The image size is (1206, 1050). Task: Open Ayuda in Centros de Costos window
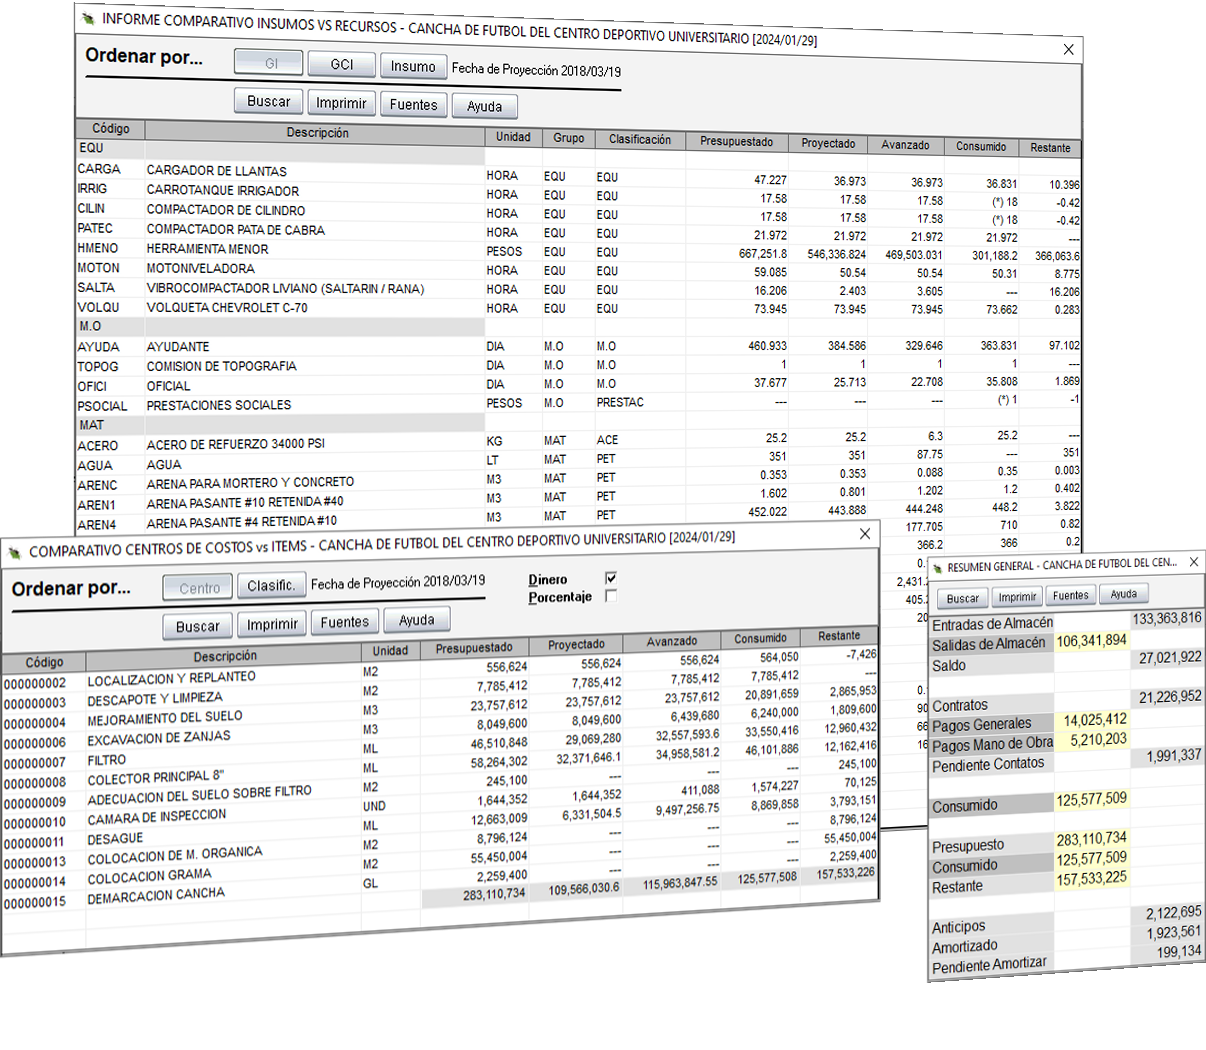[x=417, y=620]
